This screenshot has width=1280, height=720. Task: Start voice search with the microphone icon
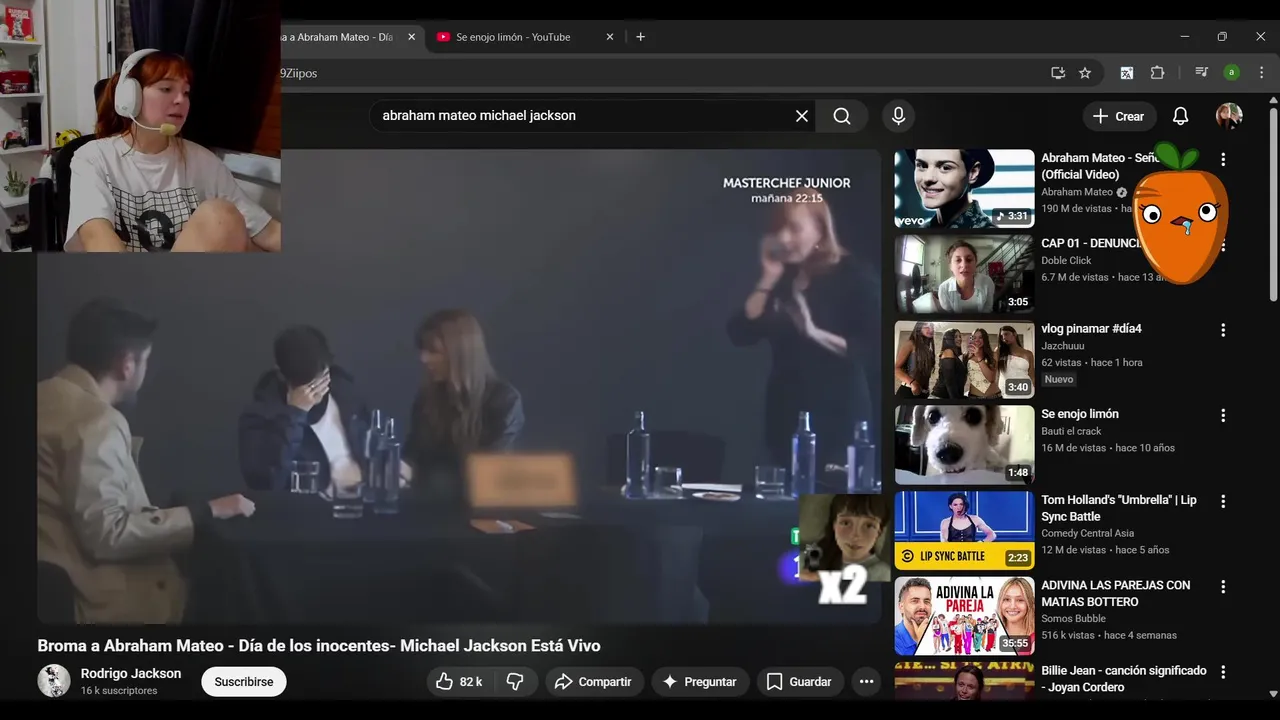click(x=898, y=116)
